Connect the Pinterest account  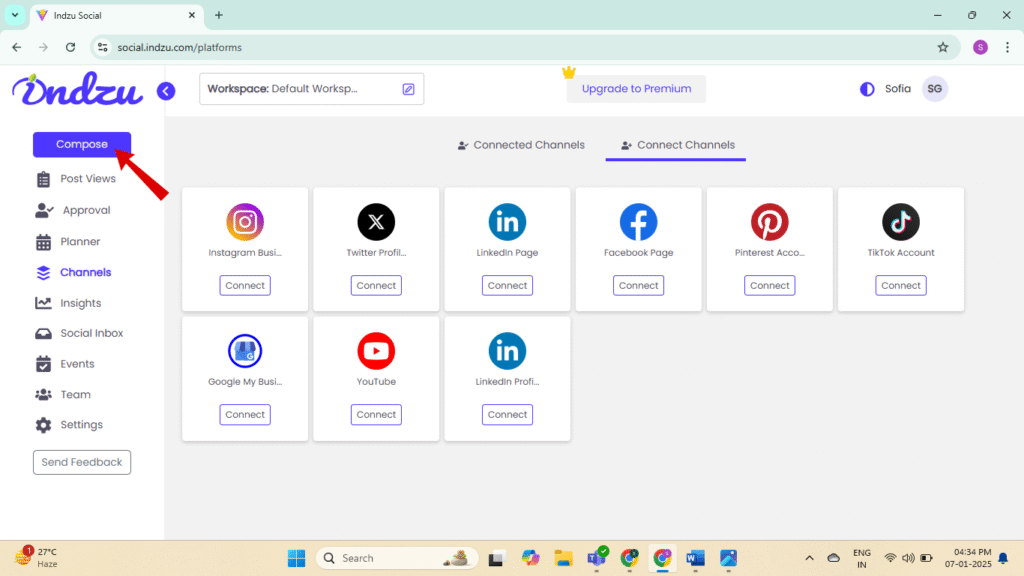tap(769, 285)
